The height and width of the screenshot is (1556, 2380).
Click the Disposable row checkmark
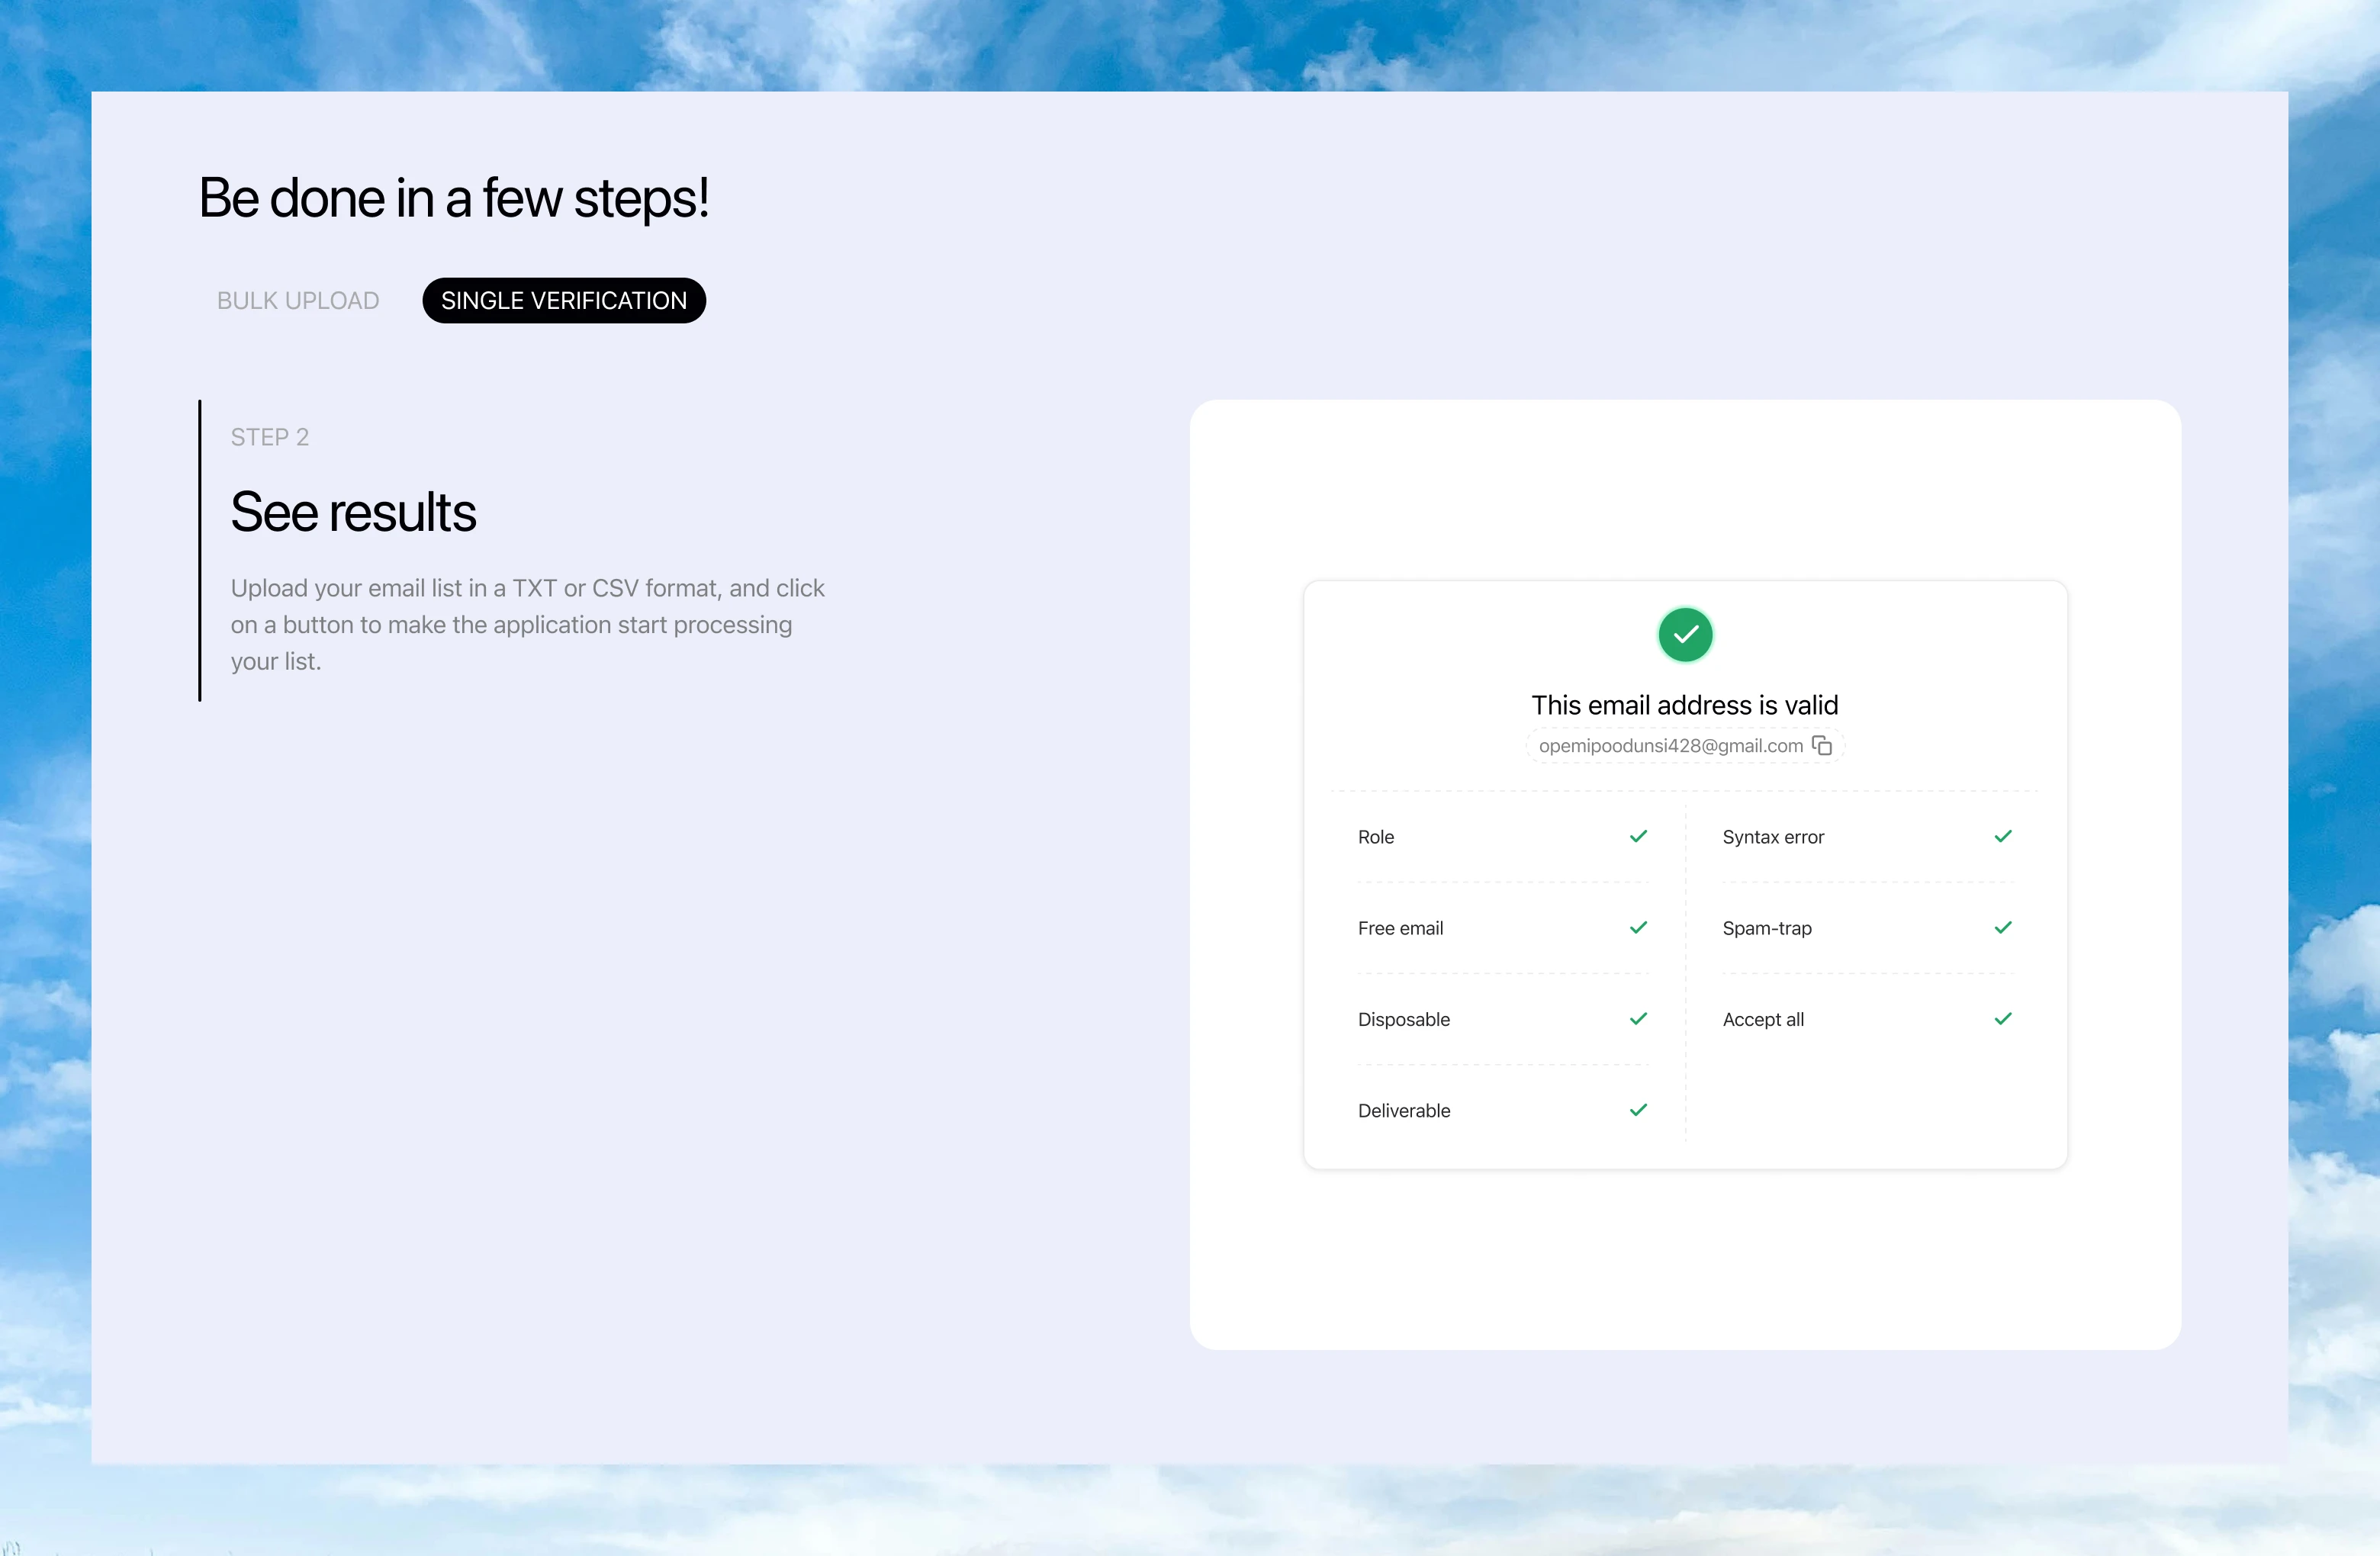coord(1638,1019)
